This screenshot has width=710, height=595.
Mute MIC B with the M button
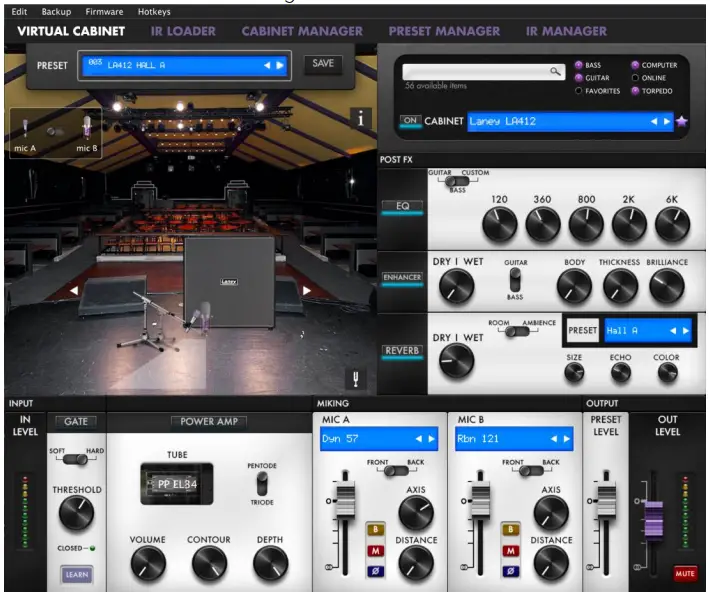point(510,551)
